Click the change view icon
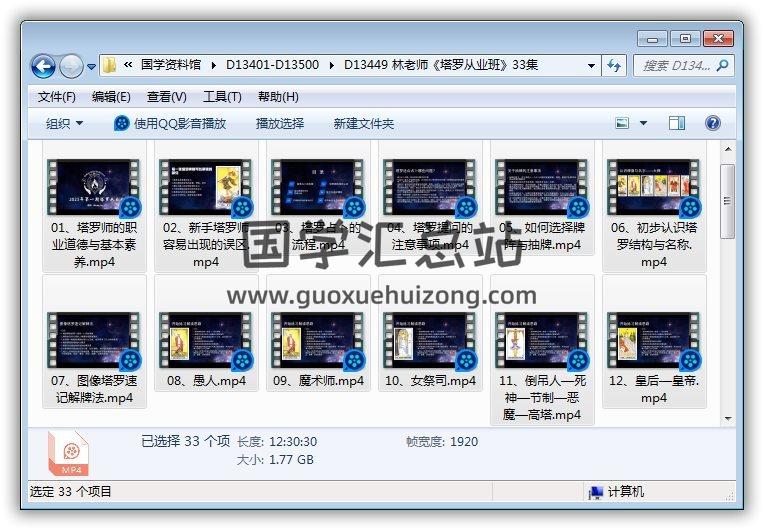 tap(622, 123)
